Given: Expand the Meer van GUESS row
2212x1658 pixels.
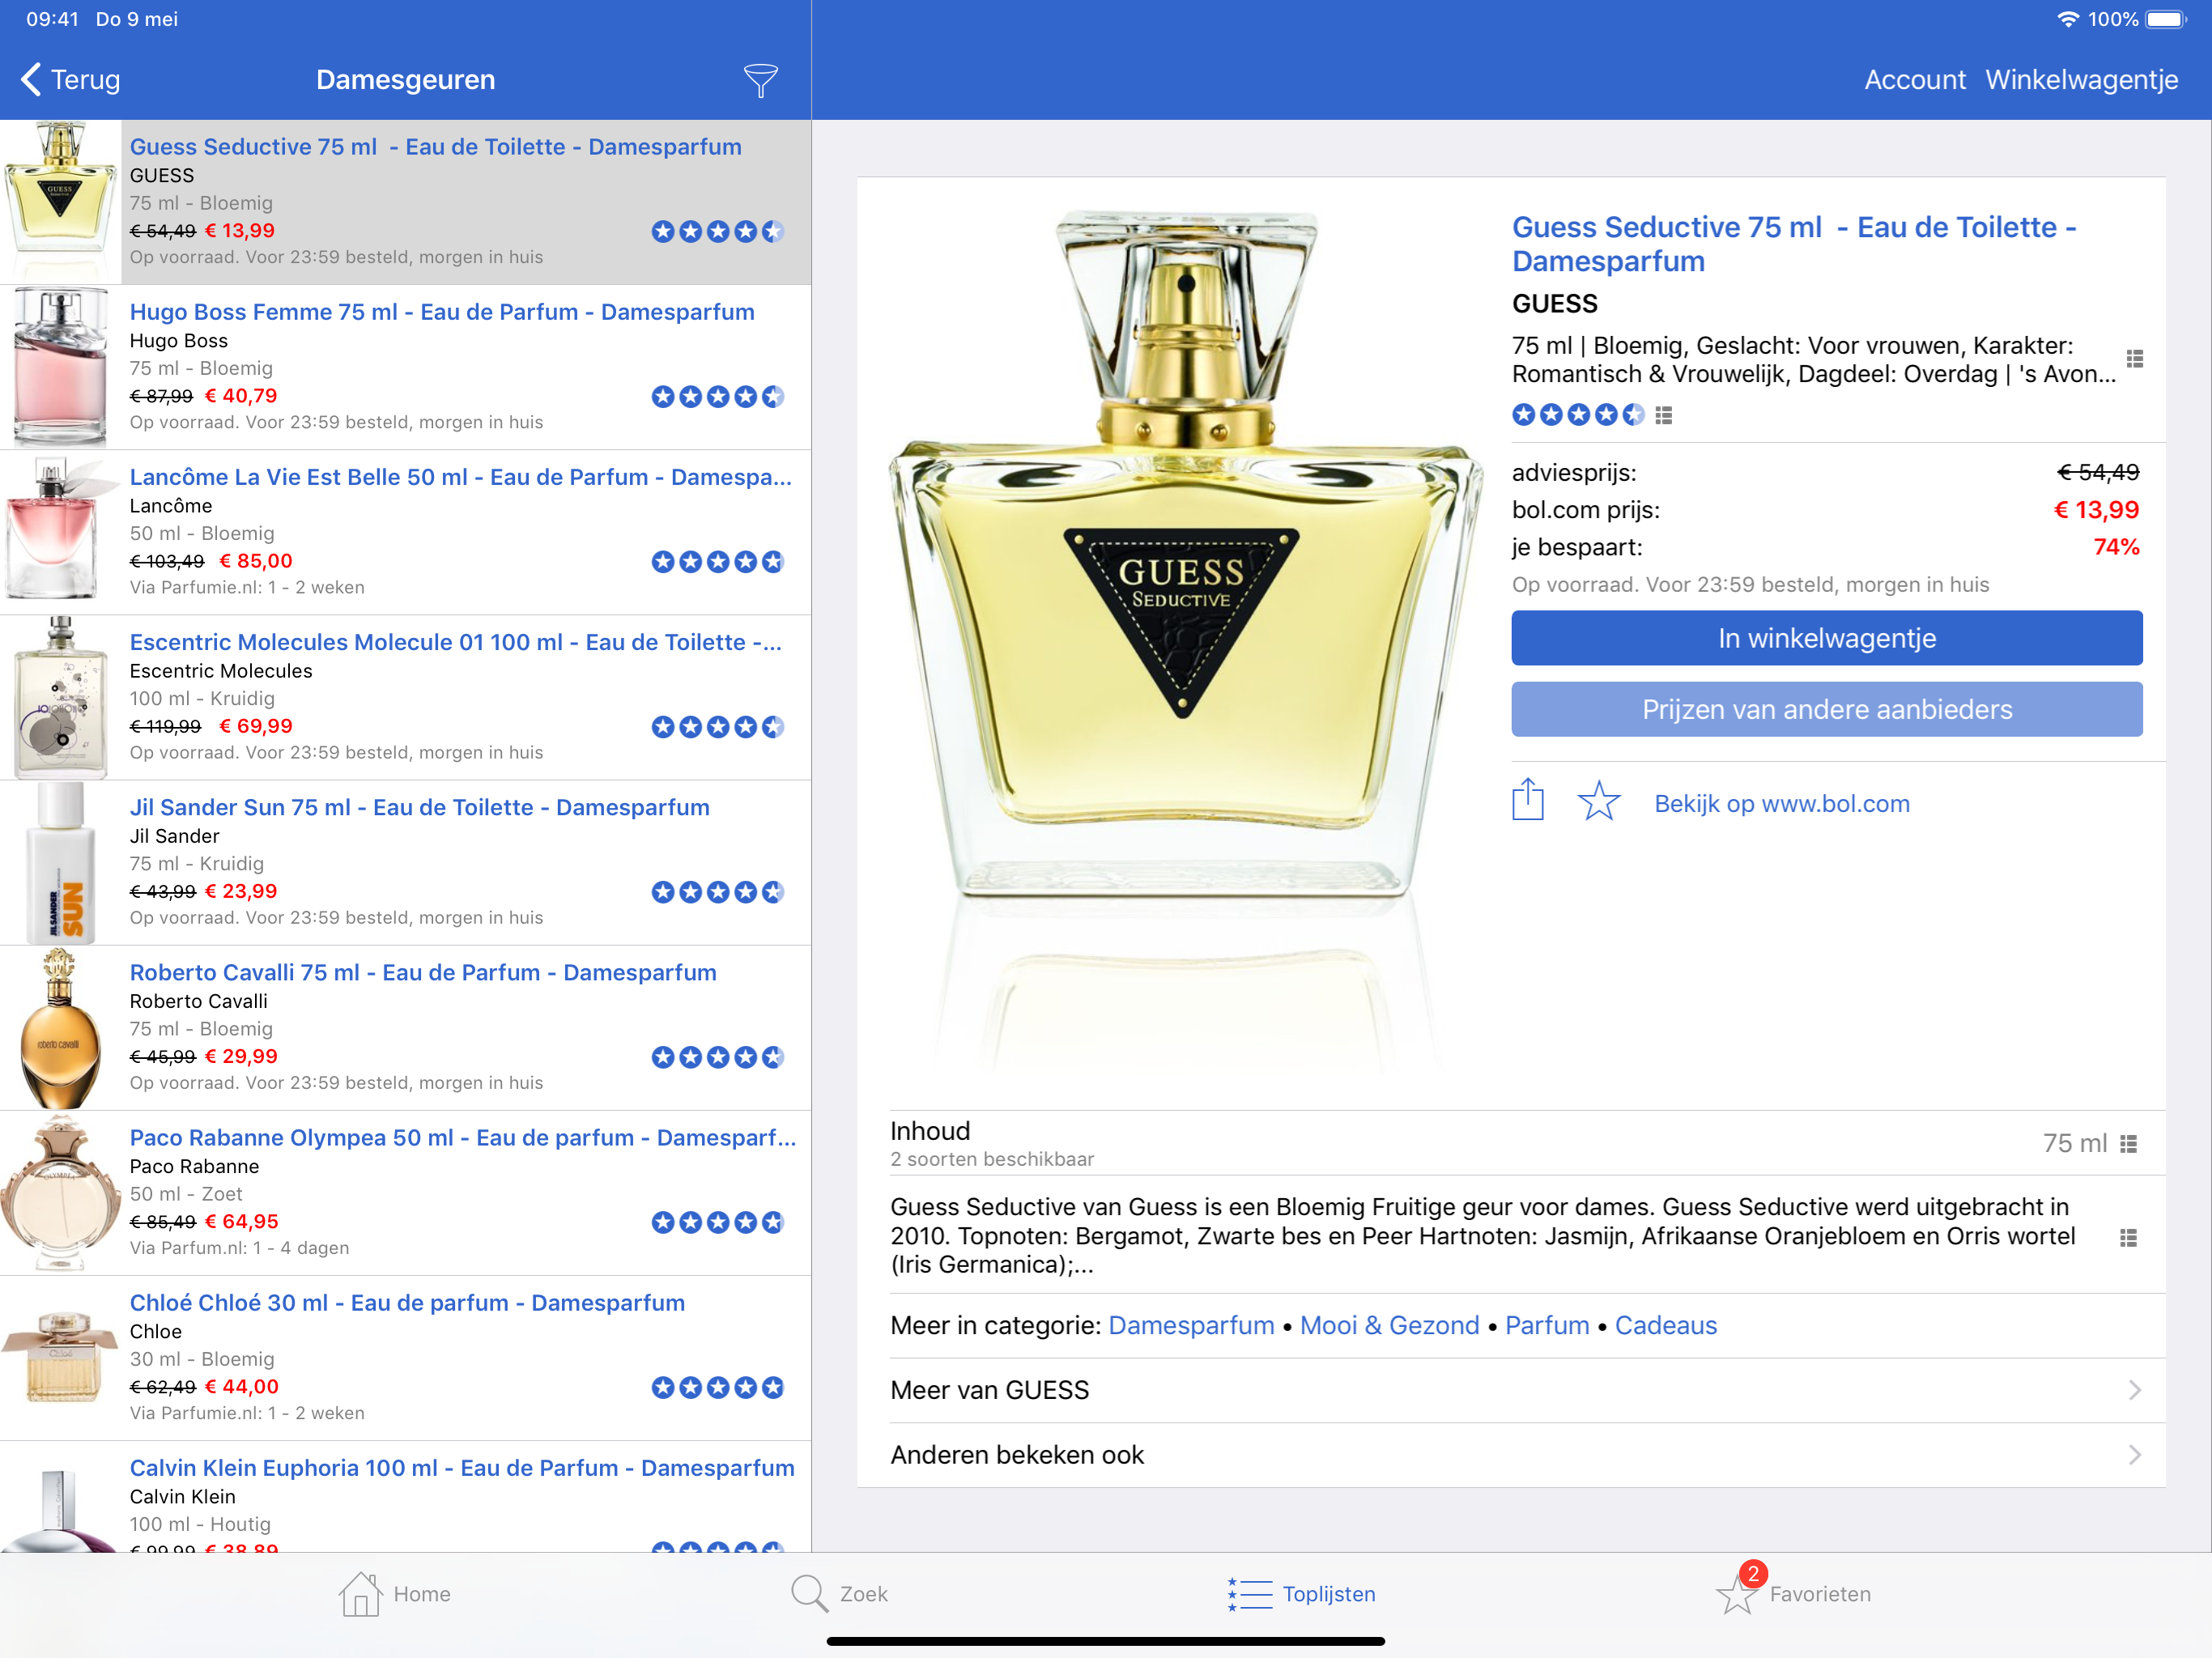Looking at the screenshot, I should coord(1526,1390).
